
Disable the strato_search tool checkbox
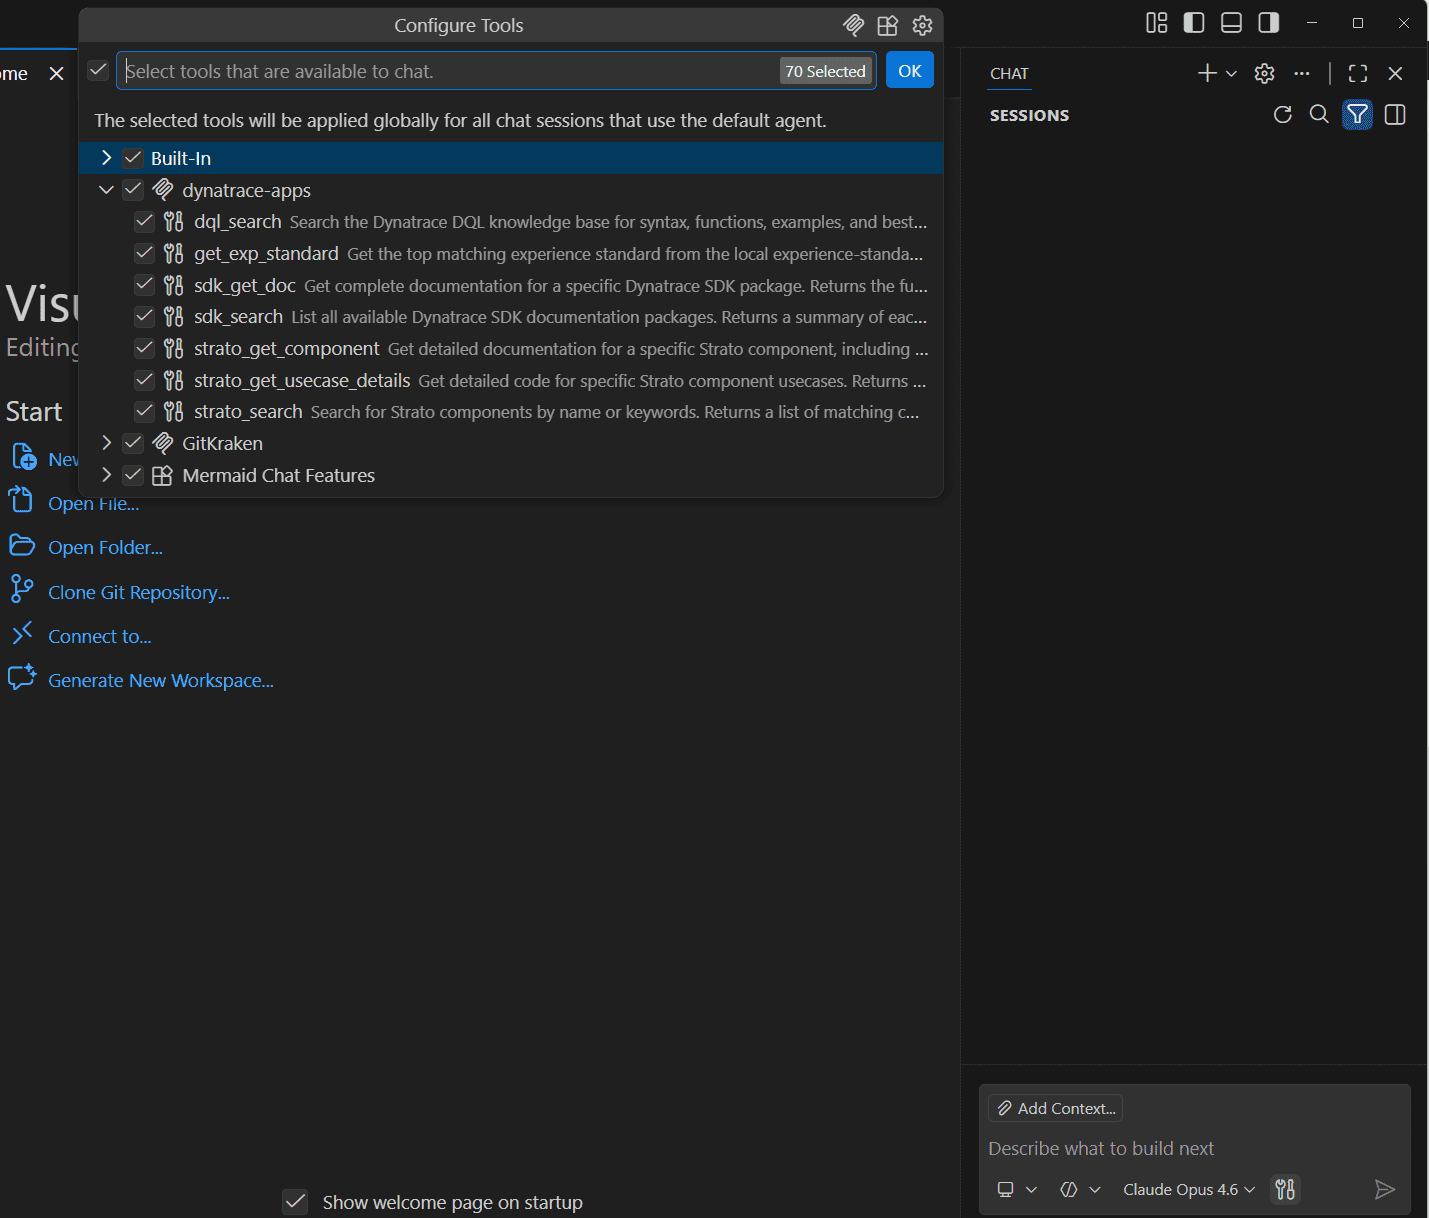coord(144,411)
